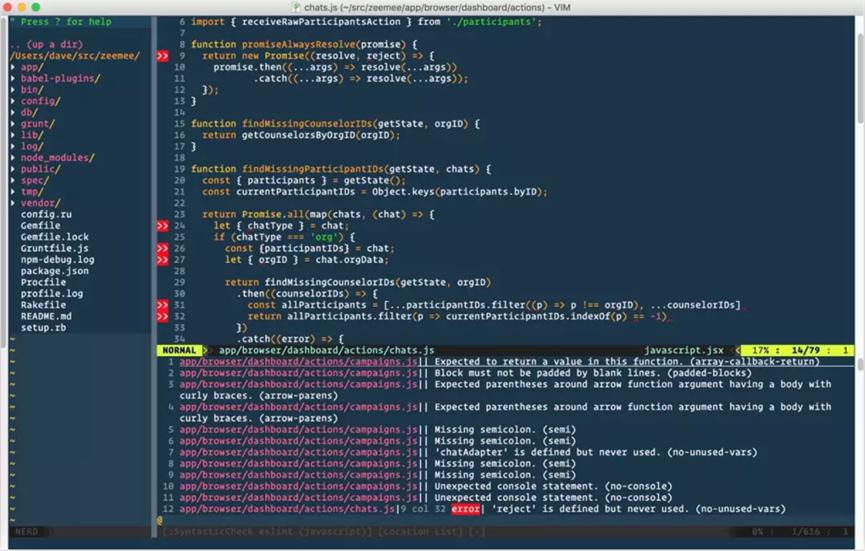Open Gruntfile.js in the tree
The width and height of the screenshot is (865, 551).
click(55, 248)
